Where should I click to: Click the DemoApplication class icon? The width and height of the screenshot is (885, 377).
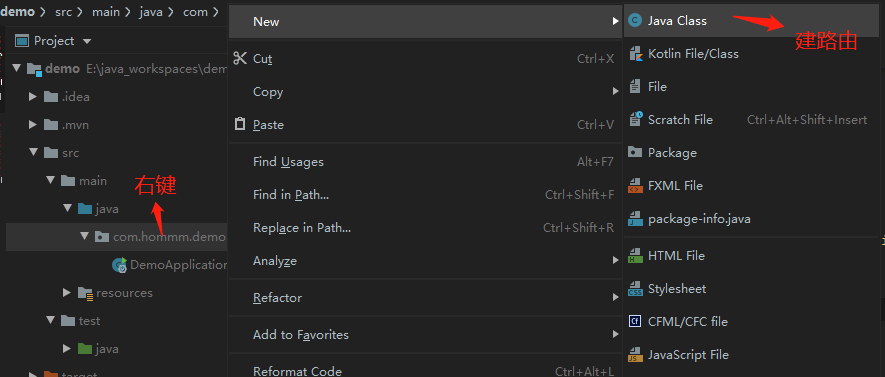[x=119, y=265]
